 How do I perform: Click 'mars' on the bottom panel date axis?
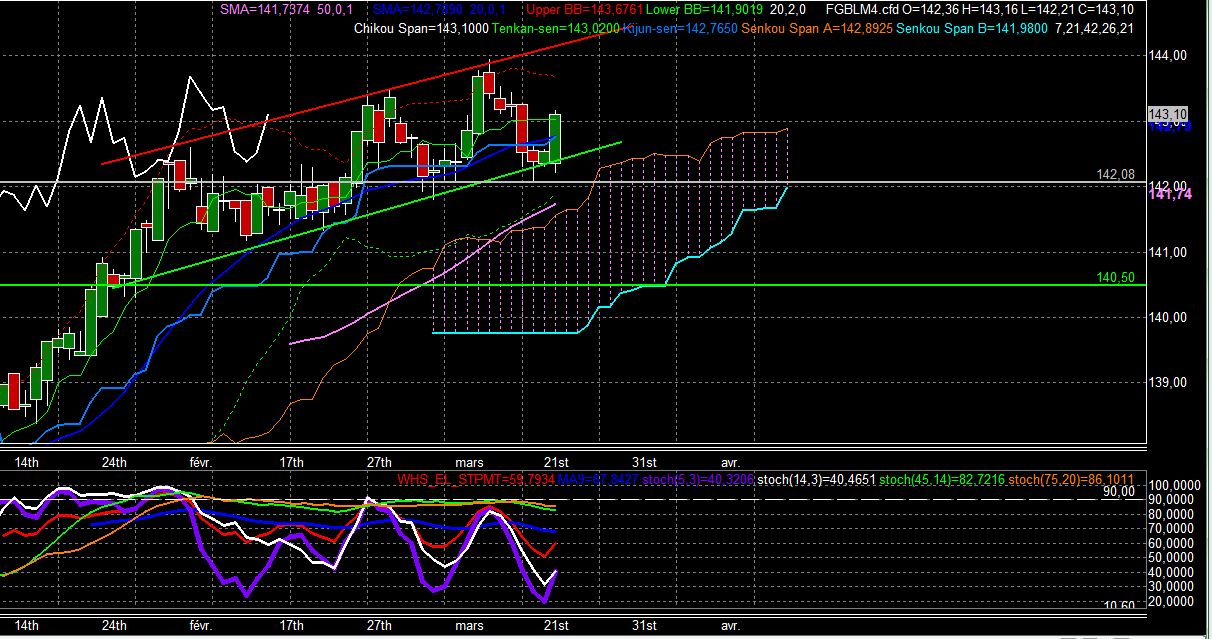tap(470, 625)
